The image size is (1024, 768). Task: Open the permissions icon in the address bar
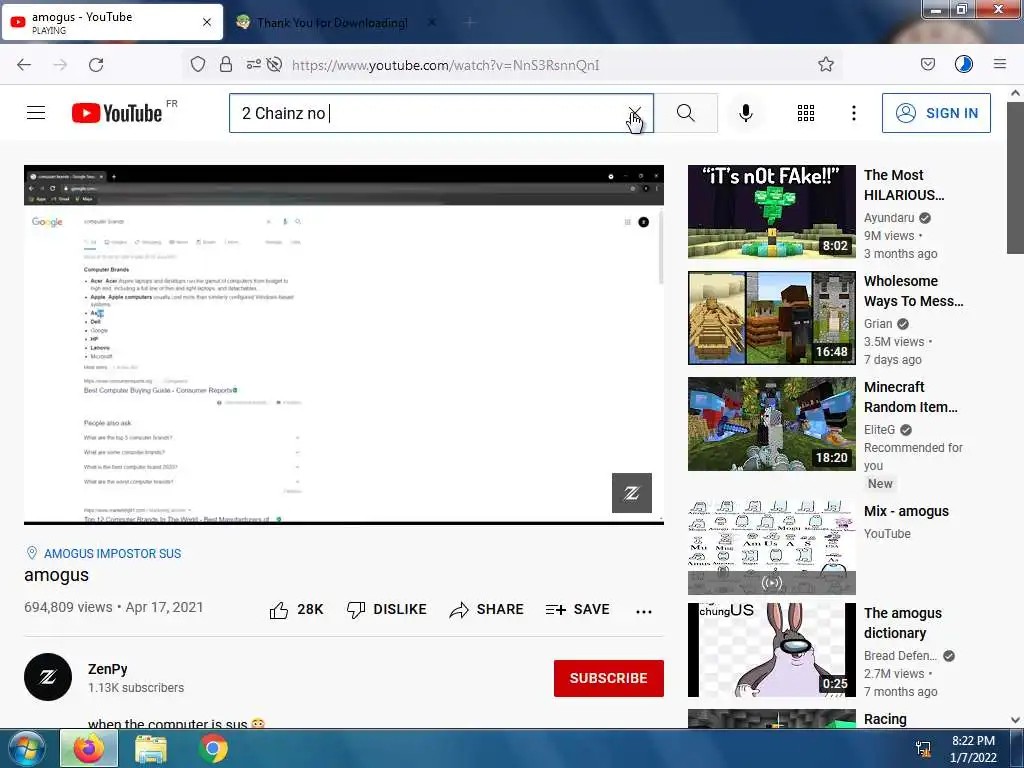pos(253,64)
